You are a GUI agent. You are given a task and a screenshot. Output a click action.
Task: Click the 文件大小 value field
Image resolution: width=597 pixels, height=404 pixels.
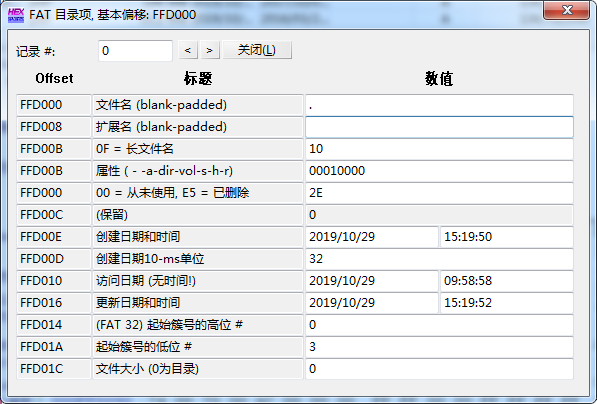[439, 369]
